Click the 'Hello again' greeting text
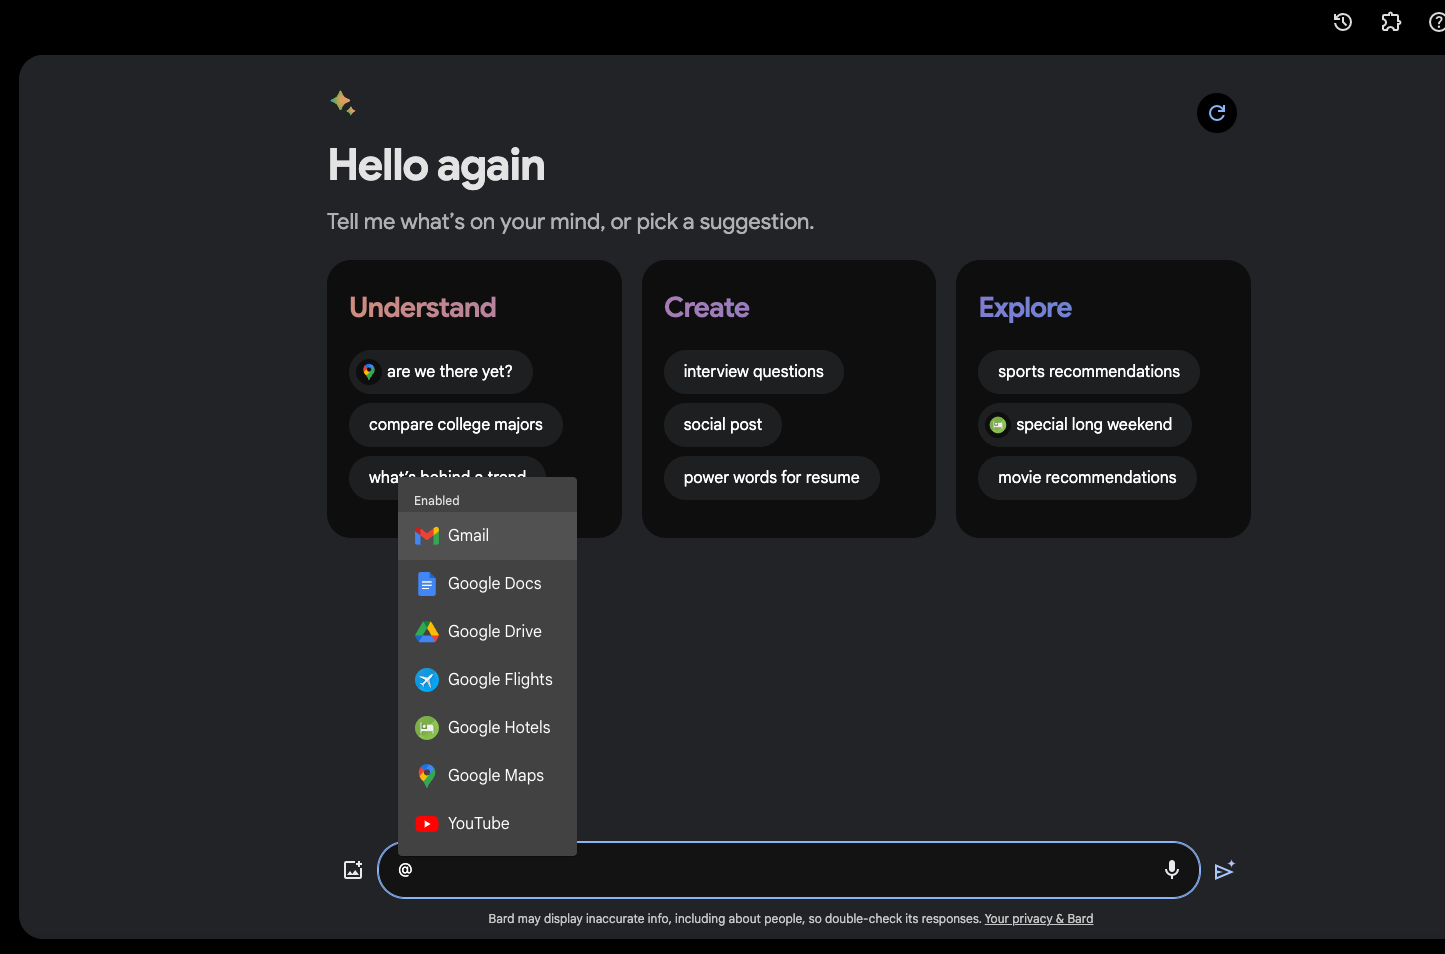The height and width of the screenshot is (954, 1445). coord(437,165)
